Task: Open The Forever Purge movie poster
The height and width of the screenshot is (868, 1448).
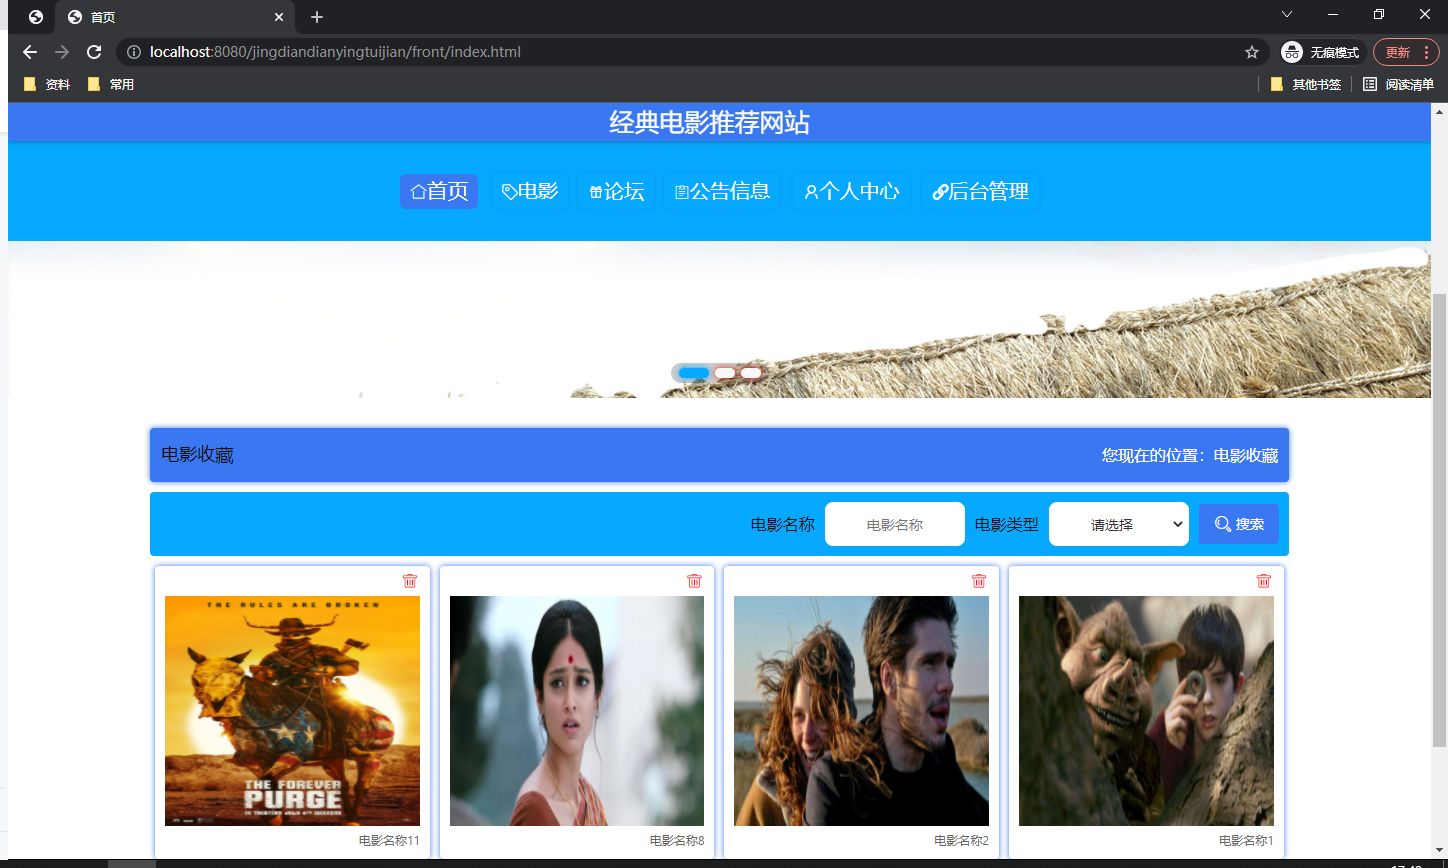Action: [292, 711]
